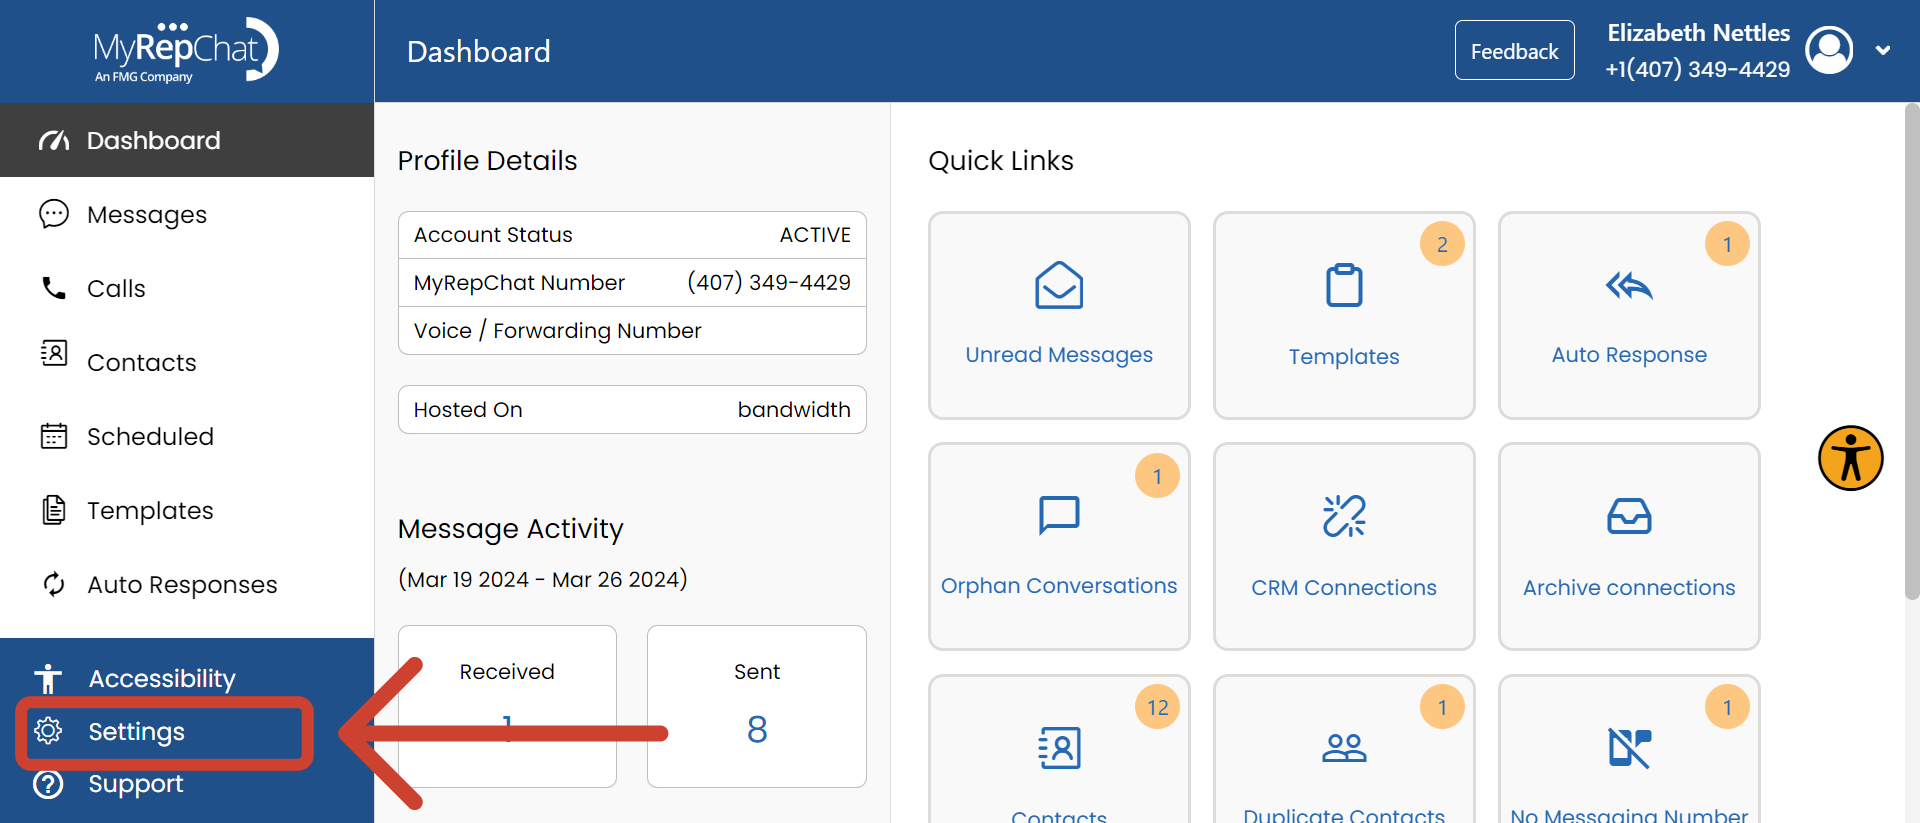Click the Templates document icon in sidebar
This screenshot has width=1920, height=823.
coord(54,510)
